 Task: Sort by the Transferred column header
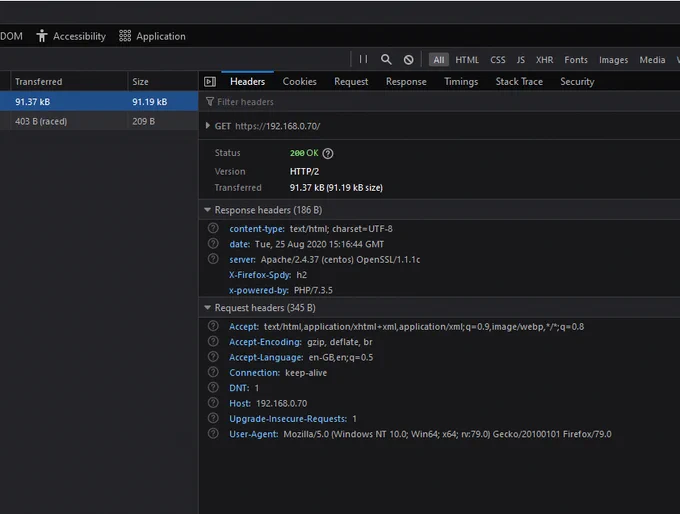click(69, 82)
